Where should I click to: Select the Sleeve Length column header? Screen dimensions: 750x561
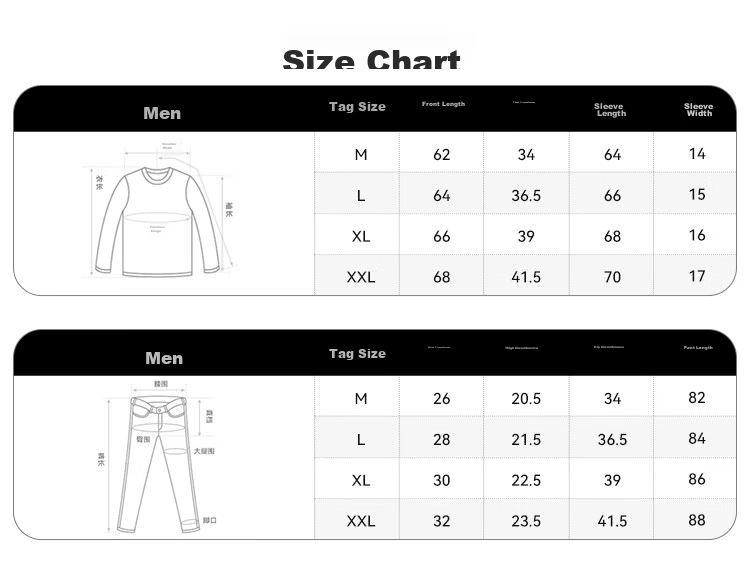coord(610,110)
